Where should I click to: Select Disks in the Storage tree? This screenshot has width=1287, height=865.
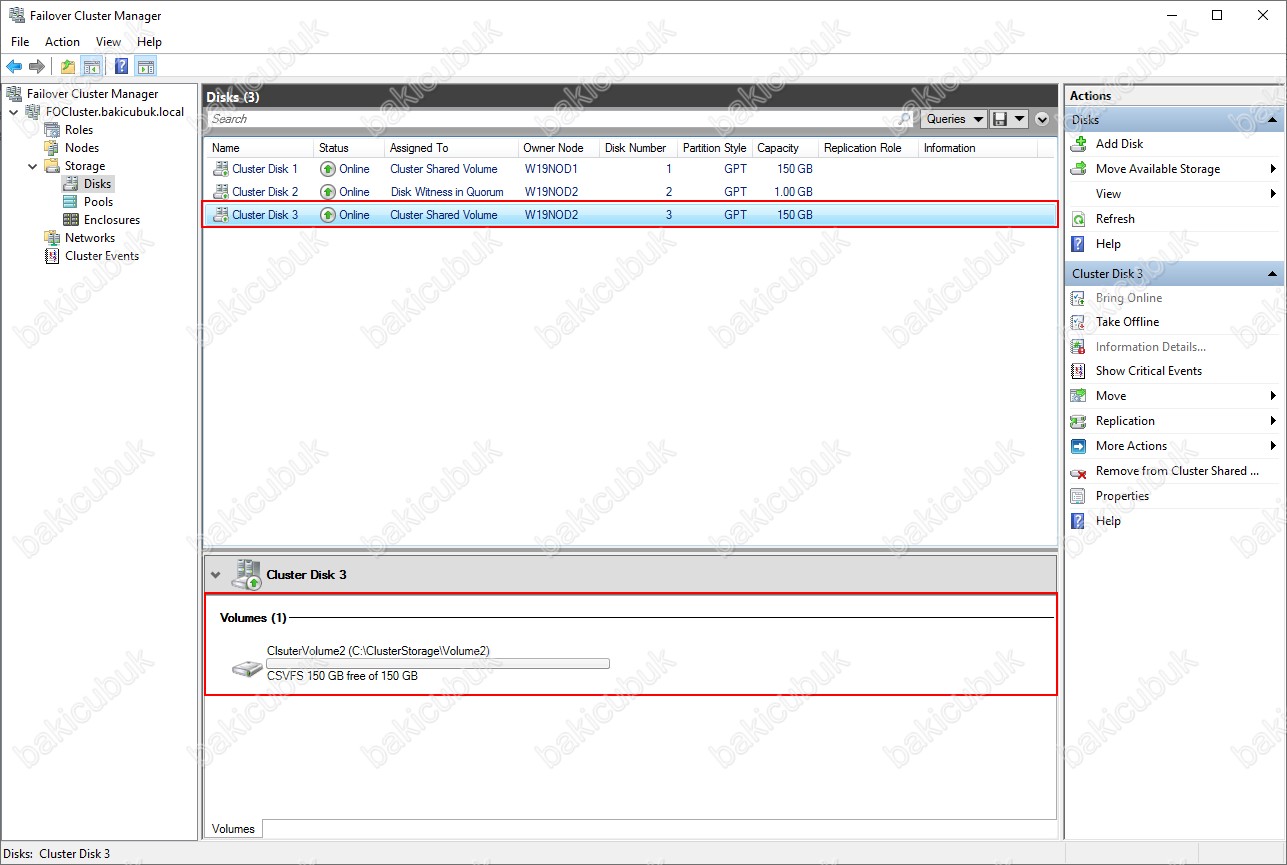98,184
